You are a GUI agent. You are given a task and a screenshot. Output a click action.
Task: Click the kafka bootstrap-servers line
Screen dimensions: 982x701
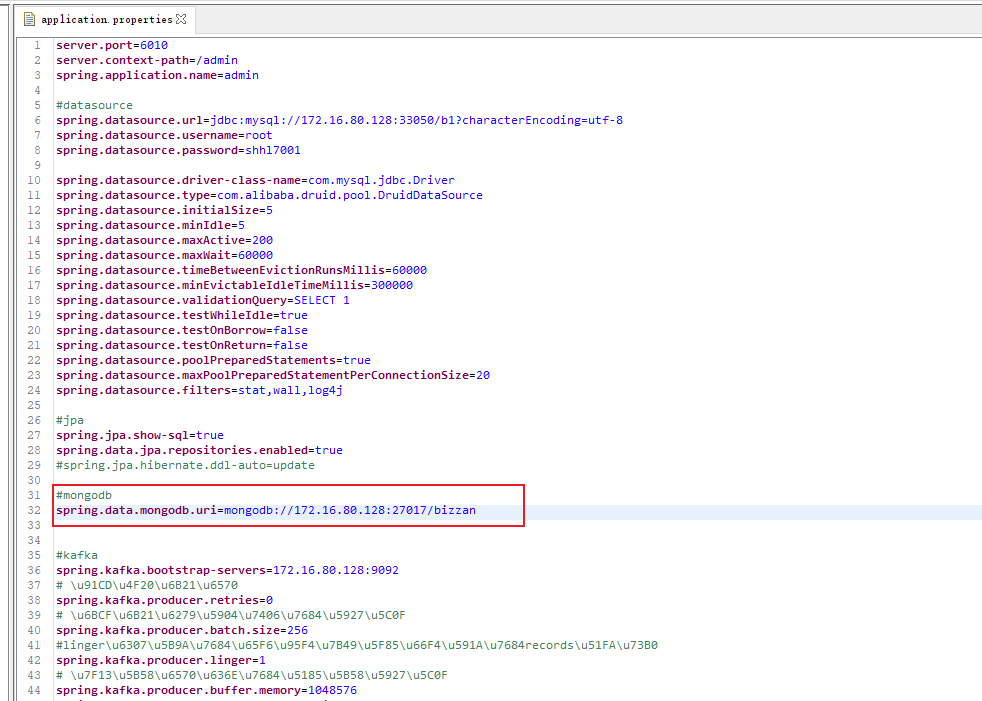coord(227,570)
